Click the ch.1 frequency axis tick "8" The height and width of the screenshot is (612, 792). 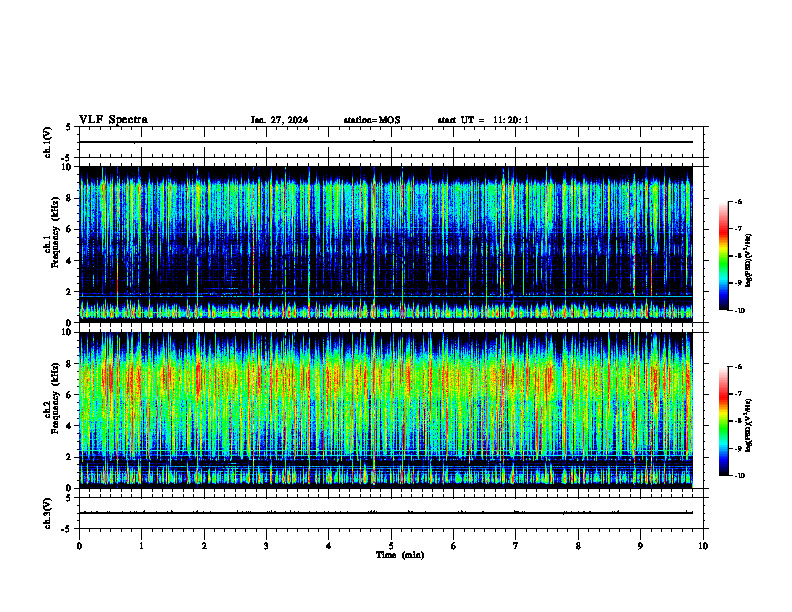pyautogui.click(x=69, y=198)
